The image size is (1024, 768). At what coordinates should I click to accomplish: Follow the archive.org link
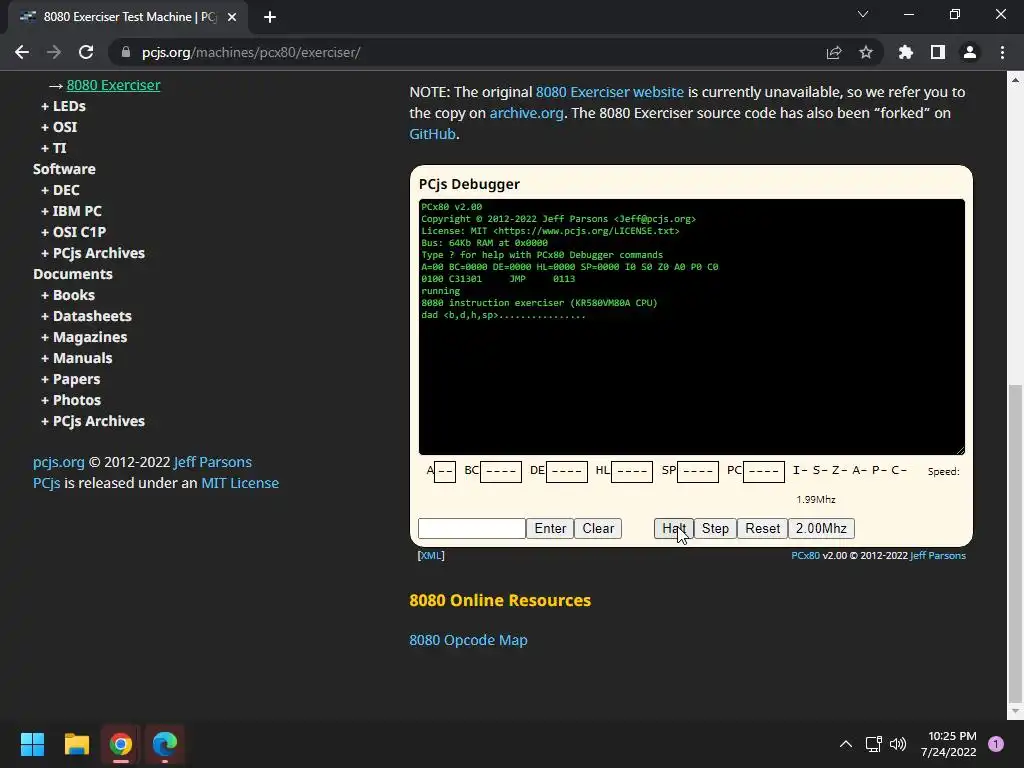click(x=526, y=113)
